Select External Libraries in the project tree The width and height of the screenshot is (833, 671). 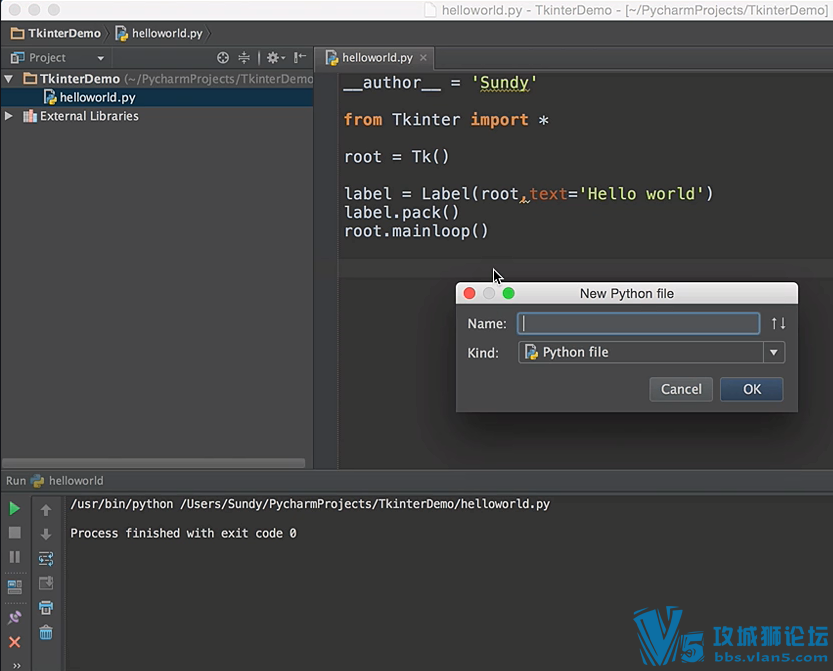pyautogui.click(x=89, y=116)
